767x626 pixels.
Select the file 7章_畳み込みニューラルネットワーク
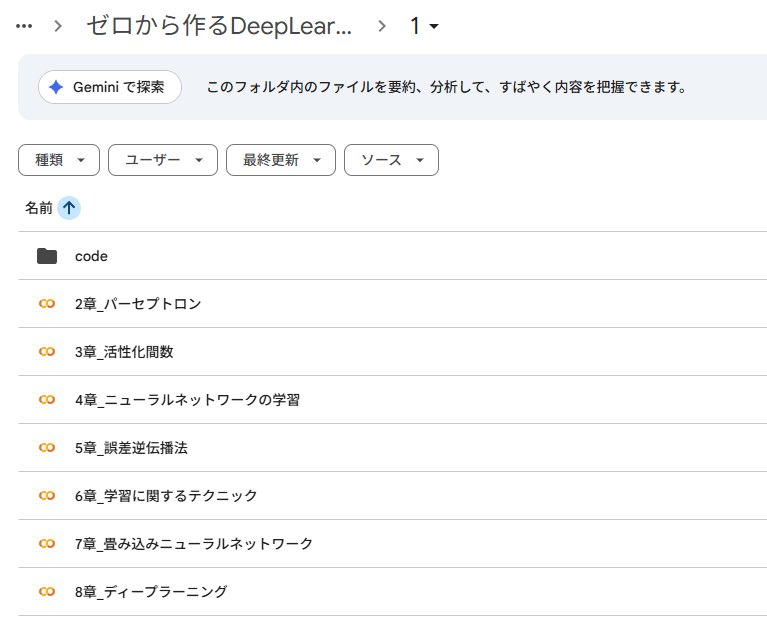pyautogui.click(x=194, y=543)
